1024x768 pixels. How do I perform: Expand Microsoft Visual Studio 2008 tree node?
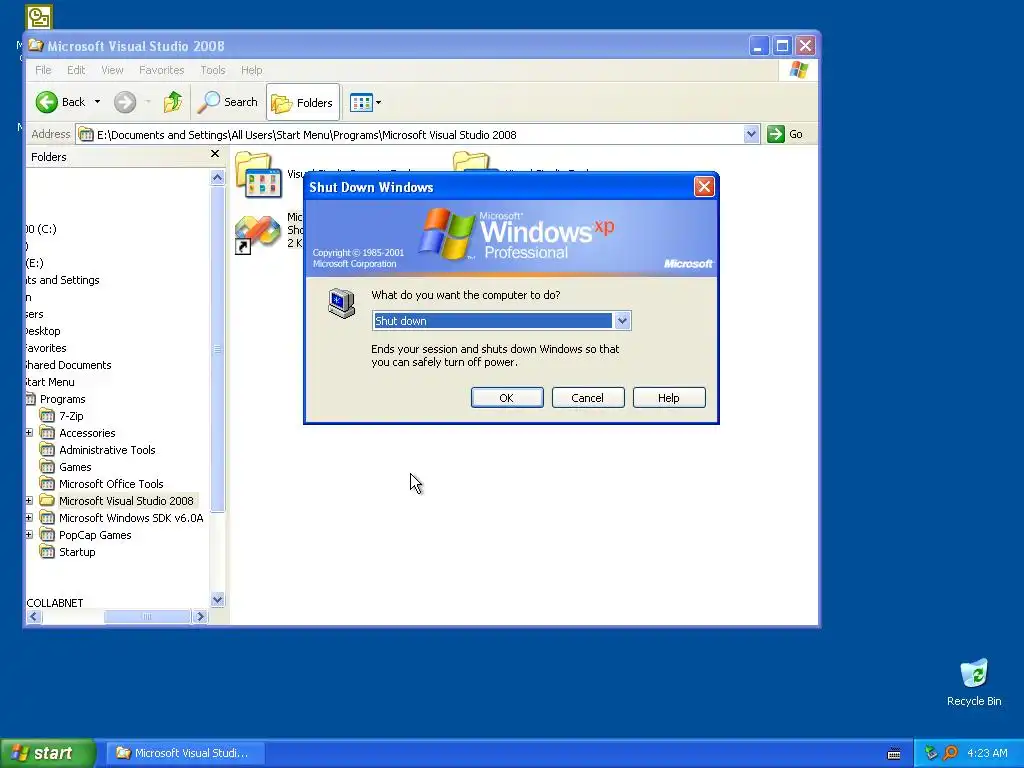29,501
